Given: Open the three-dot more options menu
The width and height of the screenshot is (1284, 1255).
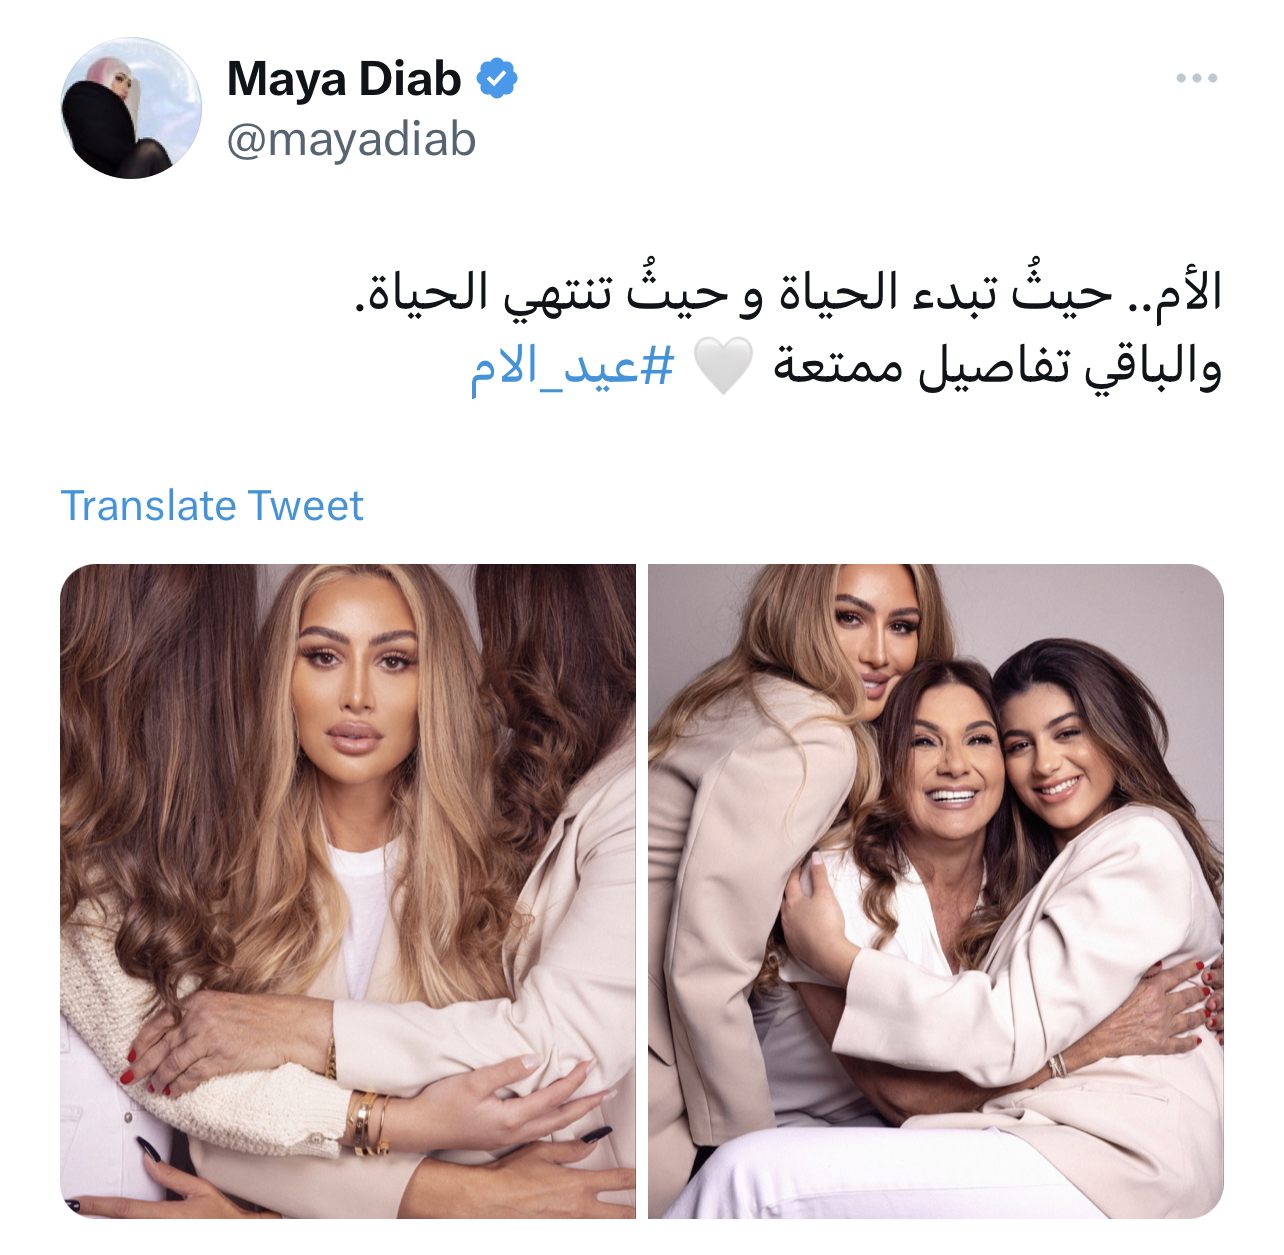Looking at the screenshot, I should point(1196,78).
